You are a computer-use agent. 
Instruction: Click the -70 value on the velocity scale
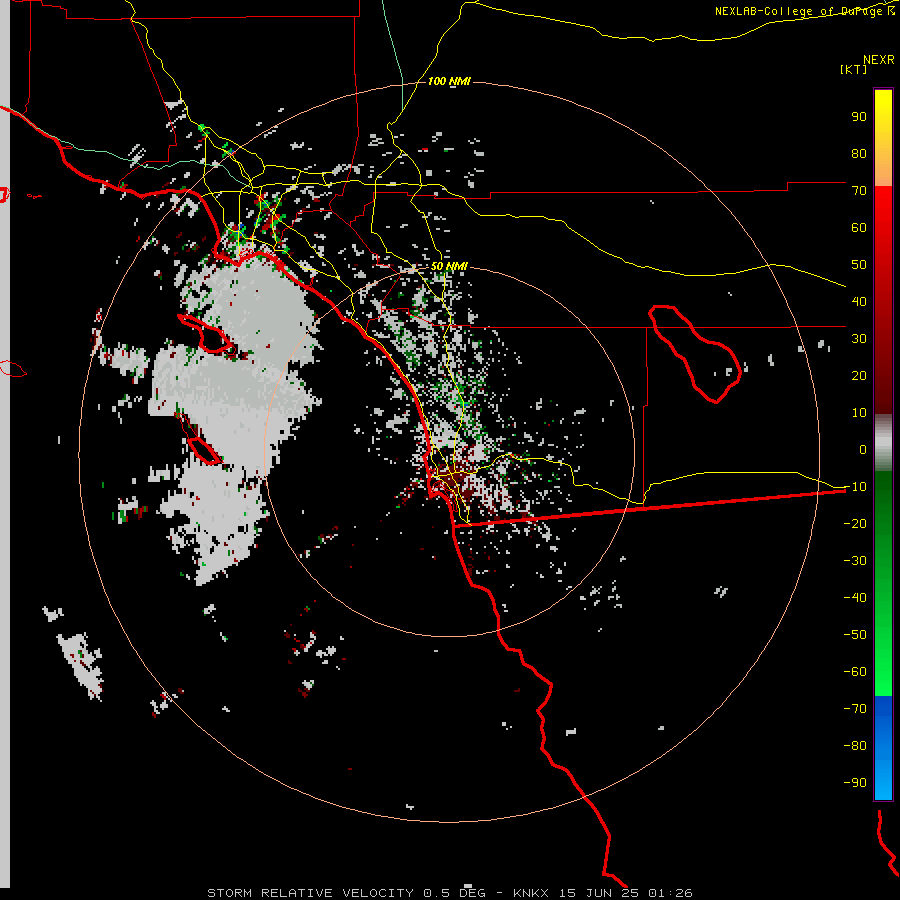click(855, 709)
